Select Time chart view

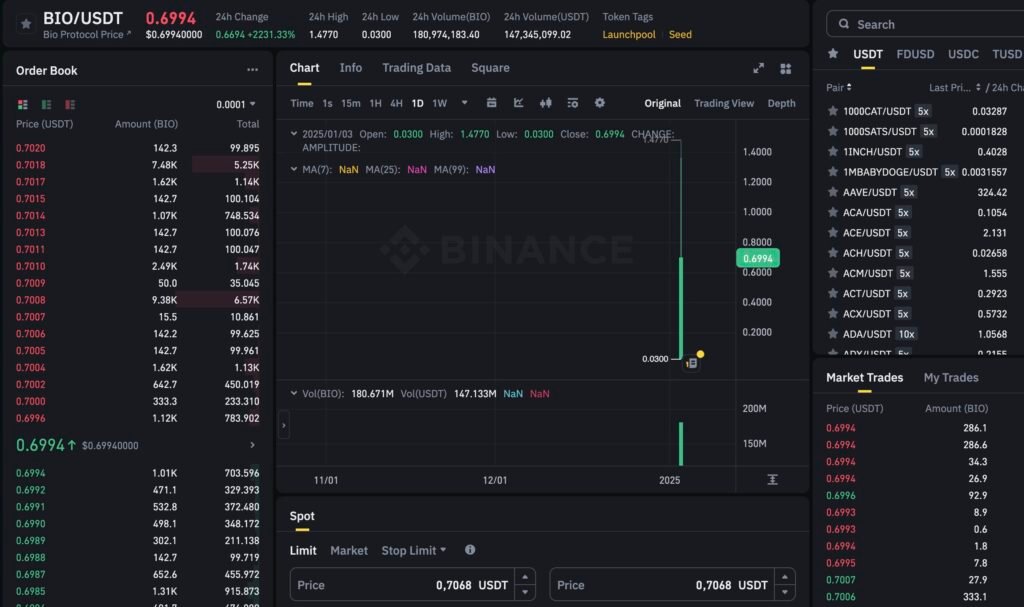click(x=302, y=103)
